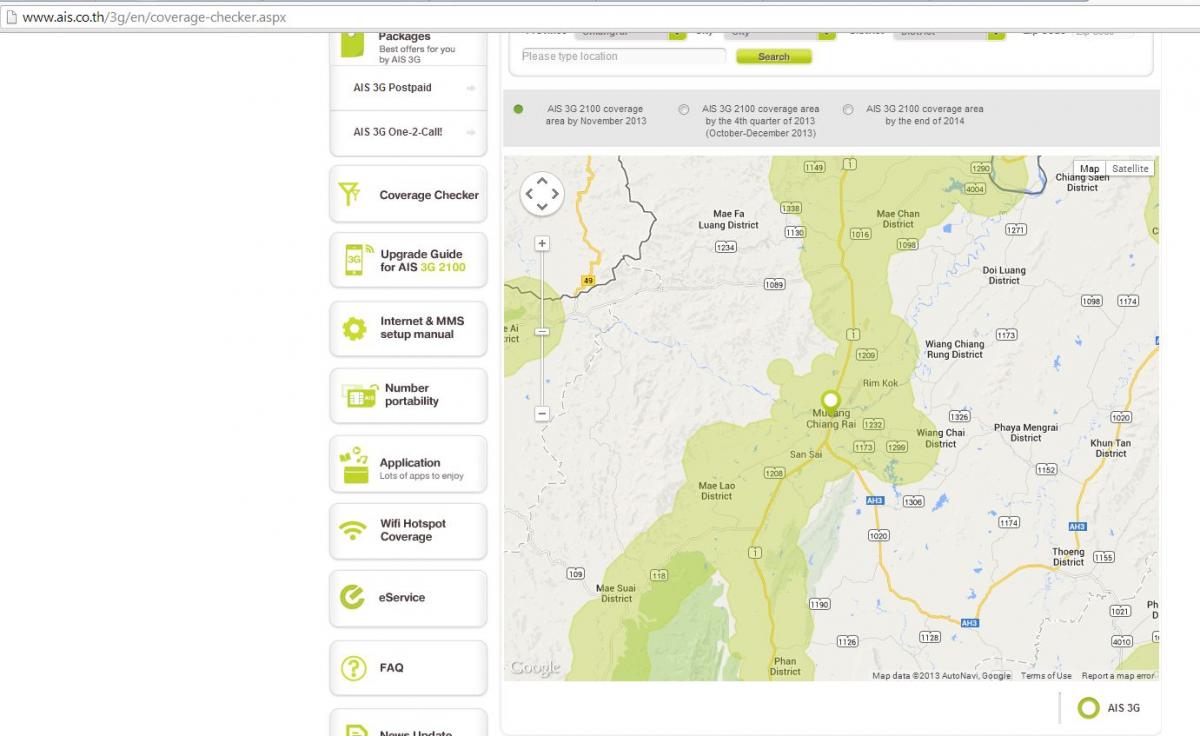Click the browser address bar URL
The height and width of the screenshot is (736, 1200).
click(x=154, y=17)
